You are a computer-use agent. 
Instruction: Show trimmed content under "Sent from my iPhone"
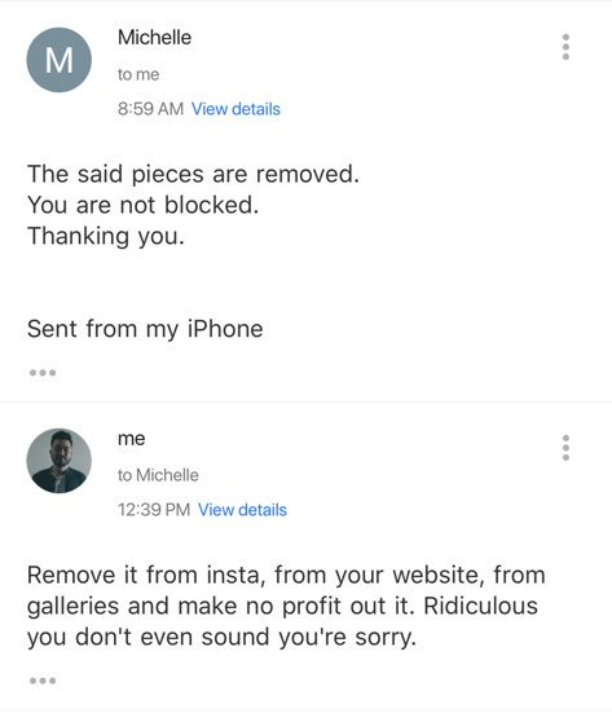[x=42, y=374]
